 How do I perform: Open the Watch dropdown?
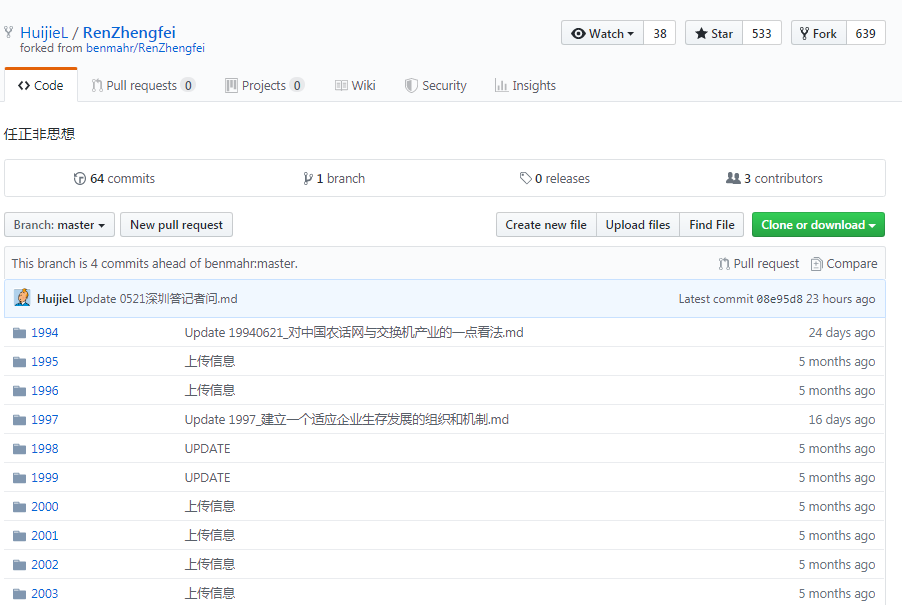tap(602, 33)
